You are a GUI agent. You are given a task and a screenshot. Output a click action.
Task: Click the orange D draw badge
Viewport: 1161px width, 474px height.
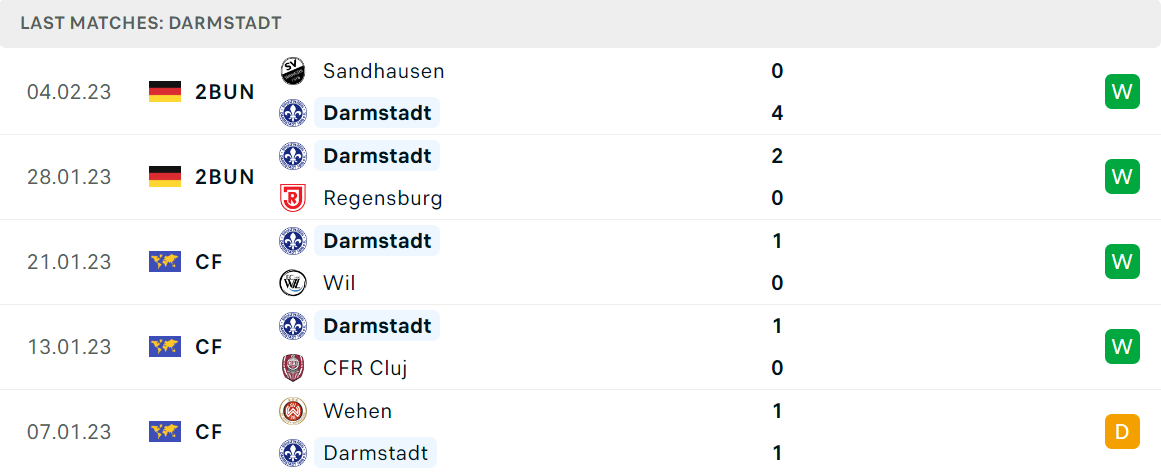tap(1122, 431)
